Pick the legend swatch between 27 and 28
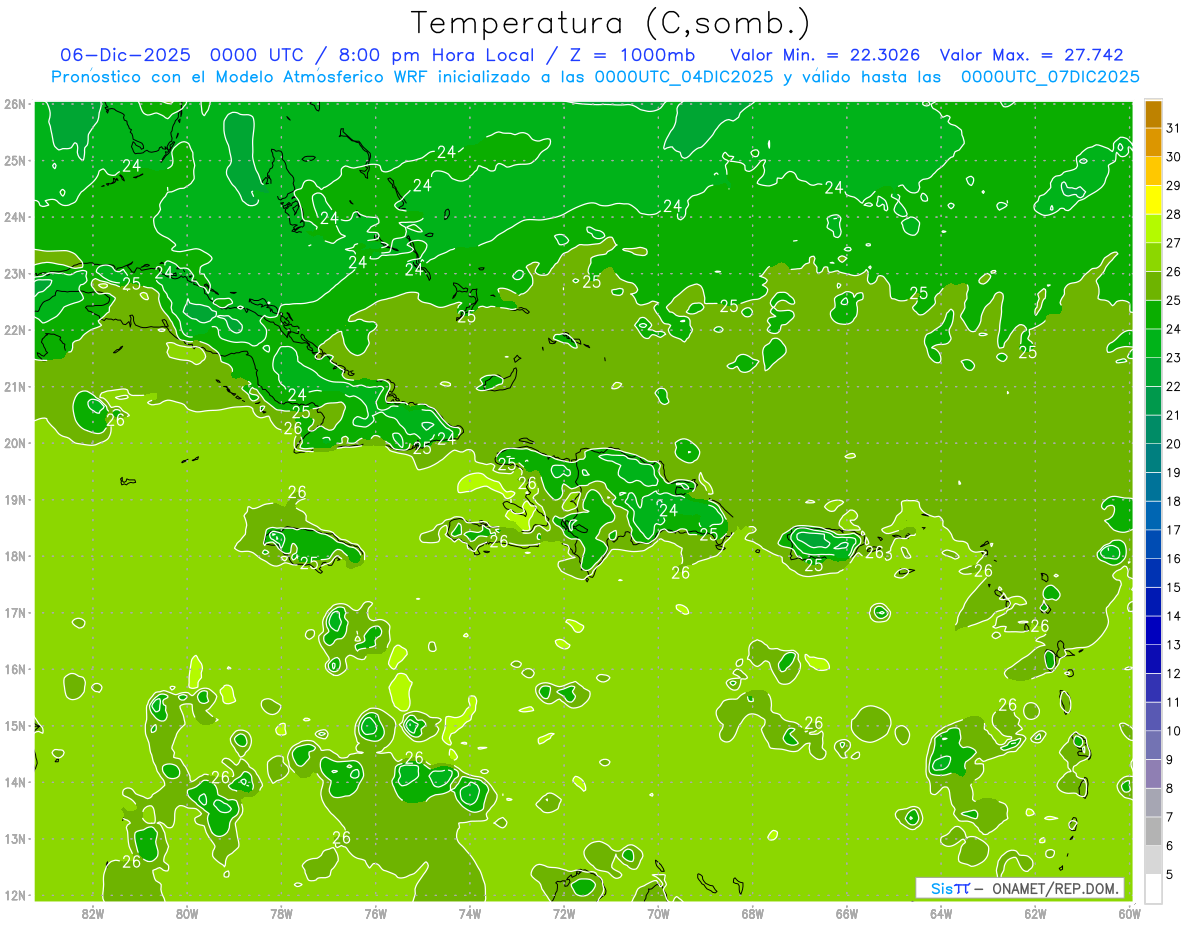Screen dimensions: 1200x927 tap(1153, 229)
